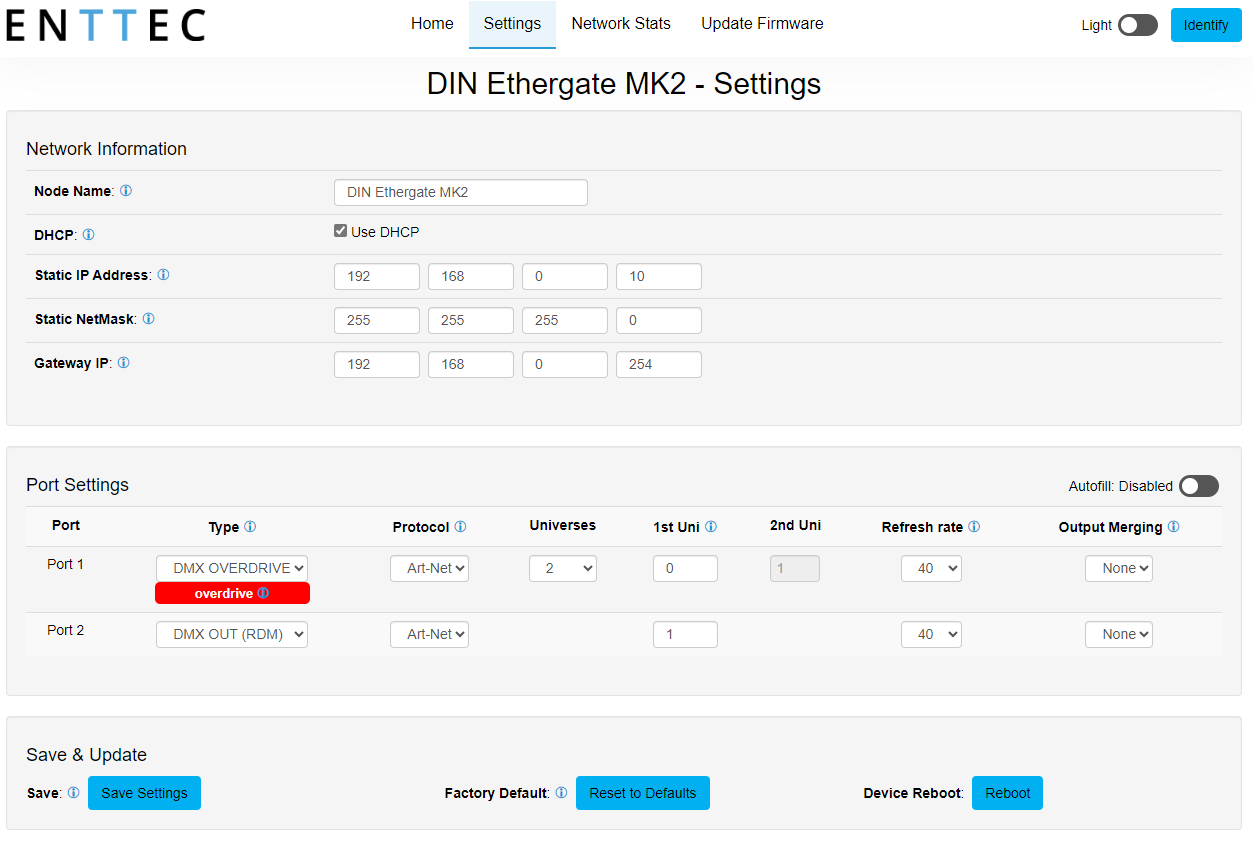Click the Device Reboot label

[913, 793]
